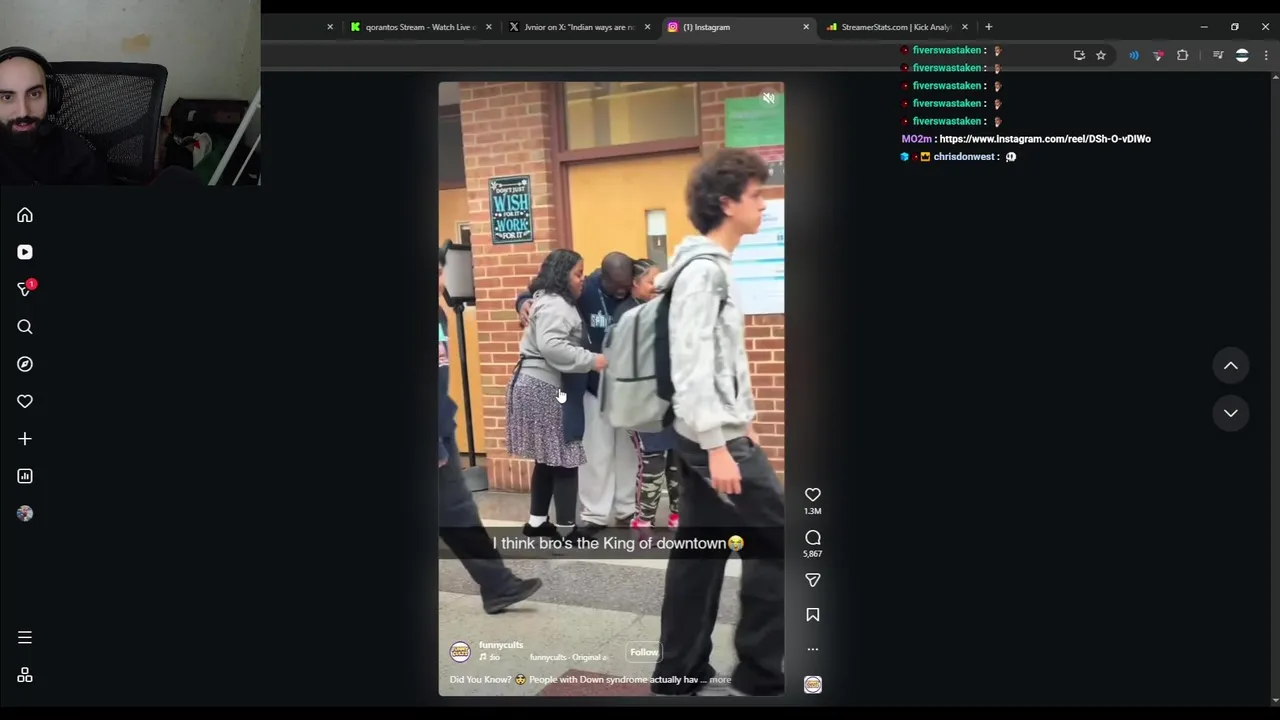Open Explore compass icon
The image size is (1280, 720).
(25, 364)
